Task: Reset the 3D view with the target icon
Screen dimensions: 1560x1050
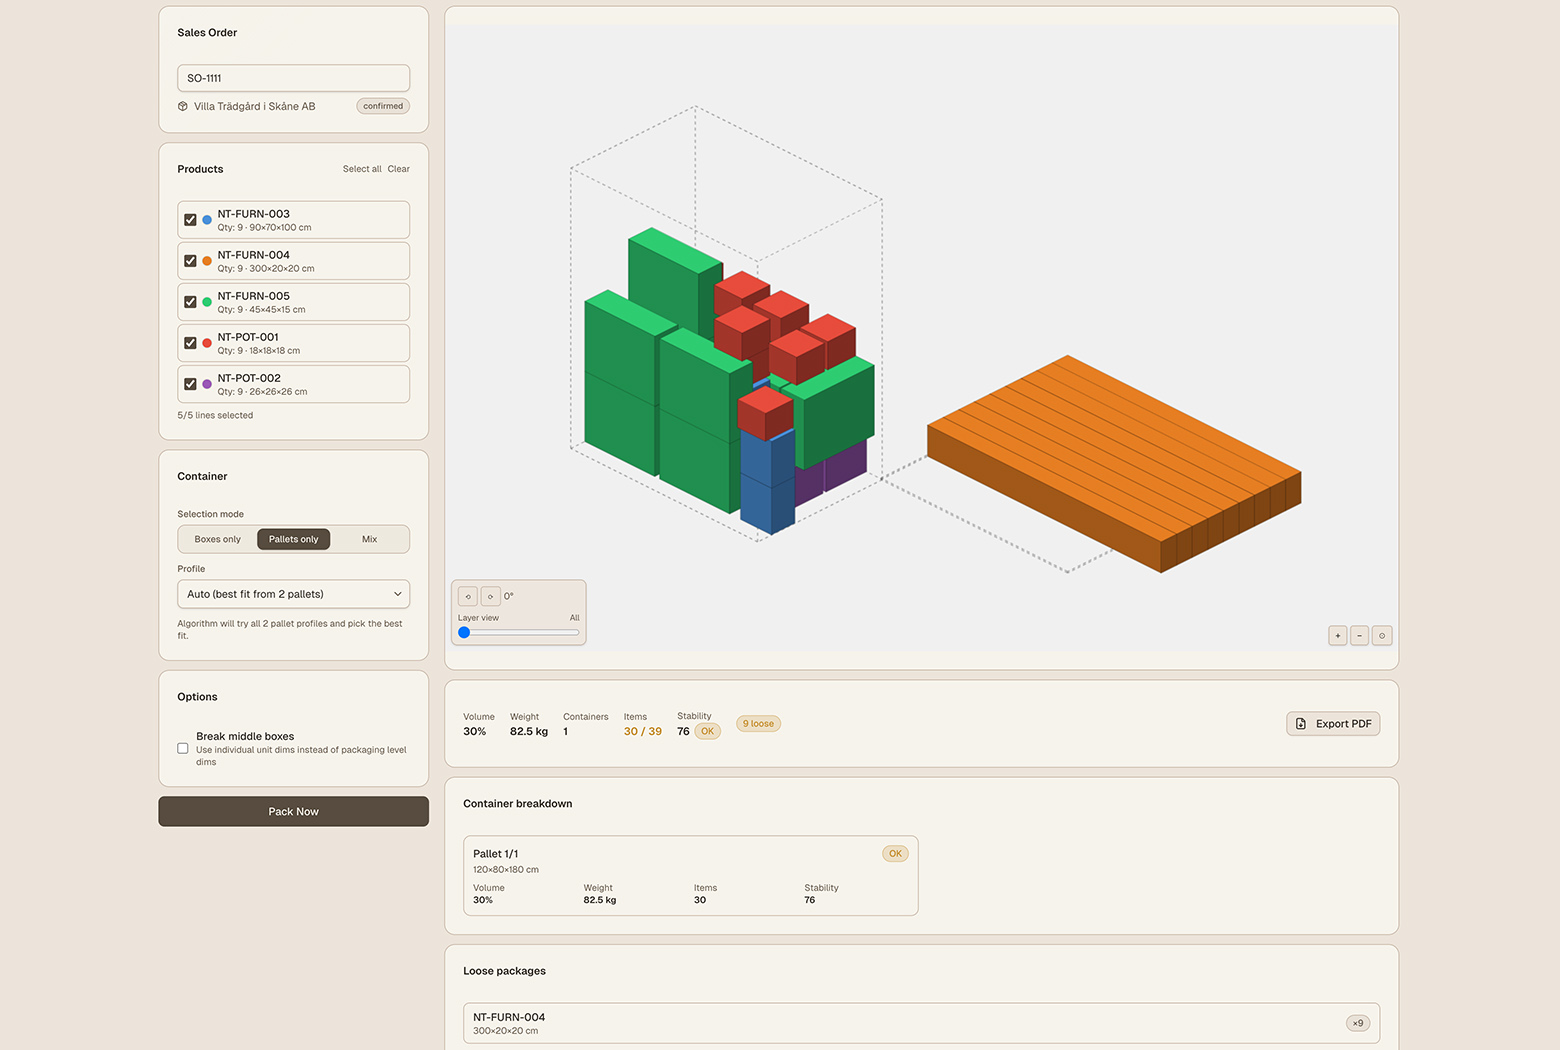Action: 1382,635
